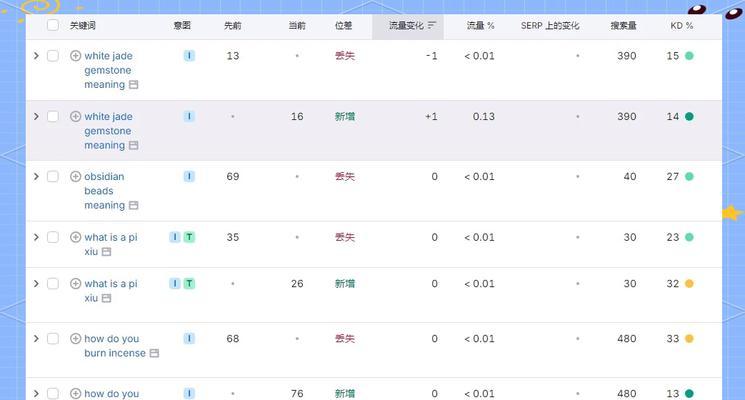The image size is (745, 400).
Task: Click 流量 % column header
Action: coord(480,26)
